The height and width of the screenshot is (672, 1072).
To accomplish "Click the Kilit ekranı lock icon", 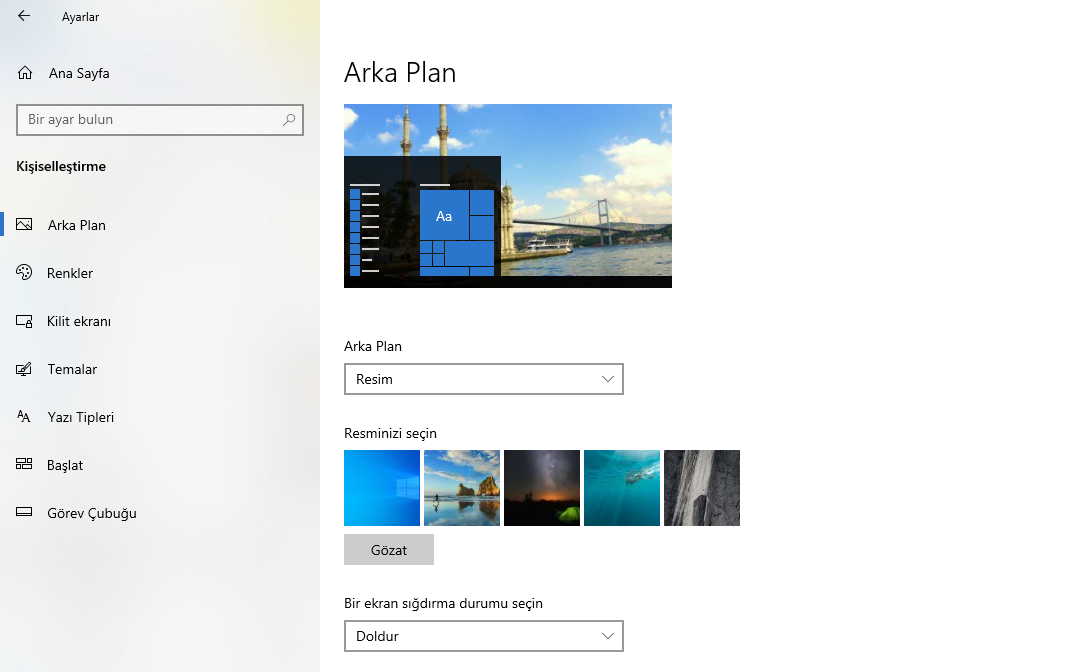I will coord(24,321).
